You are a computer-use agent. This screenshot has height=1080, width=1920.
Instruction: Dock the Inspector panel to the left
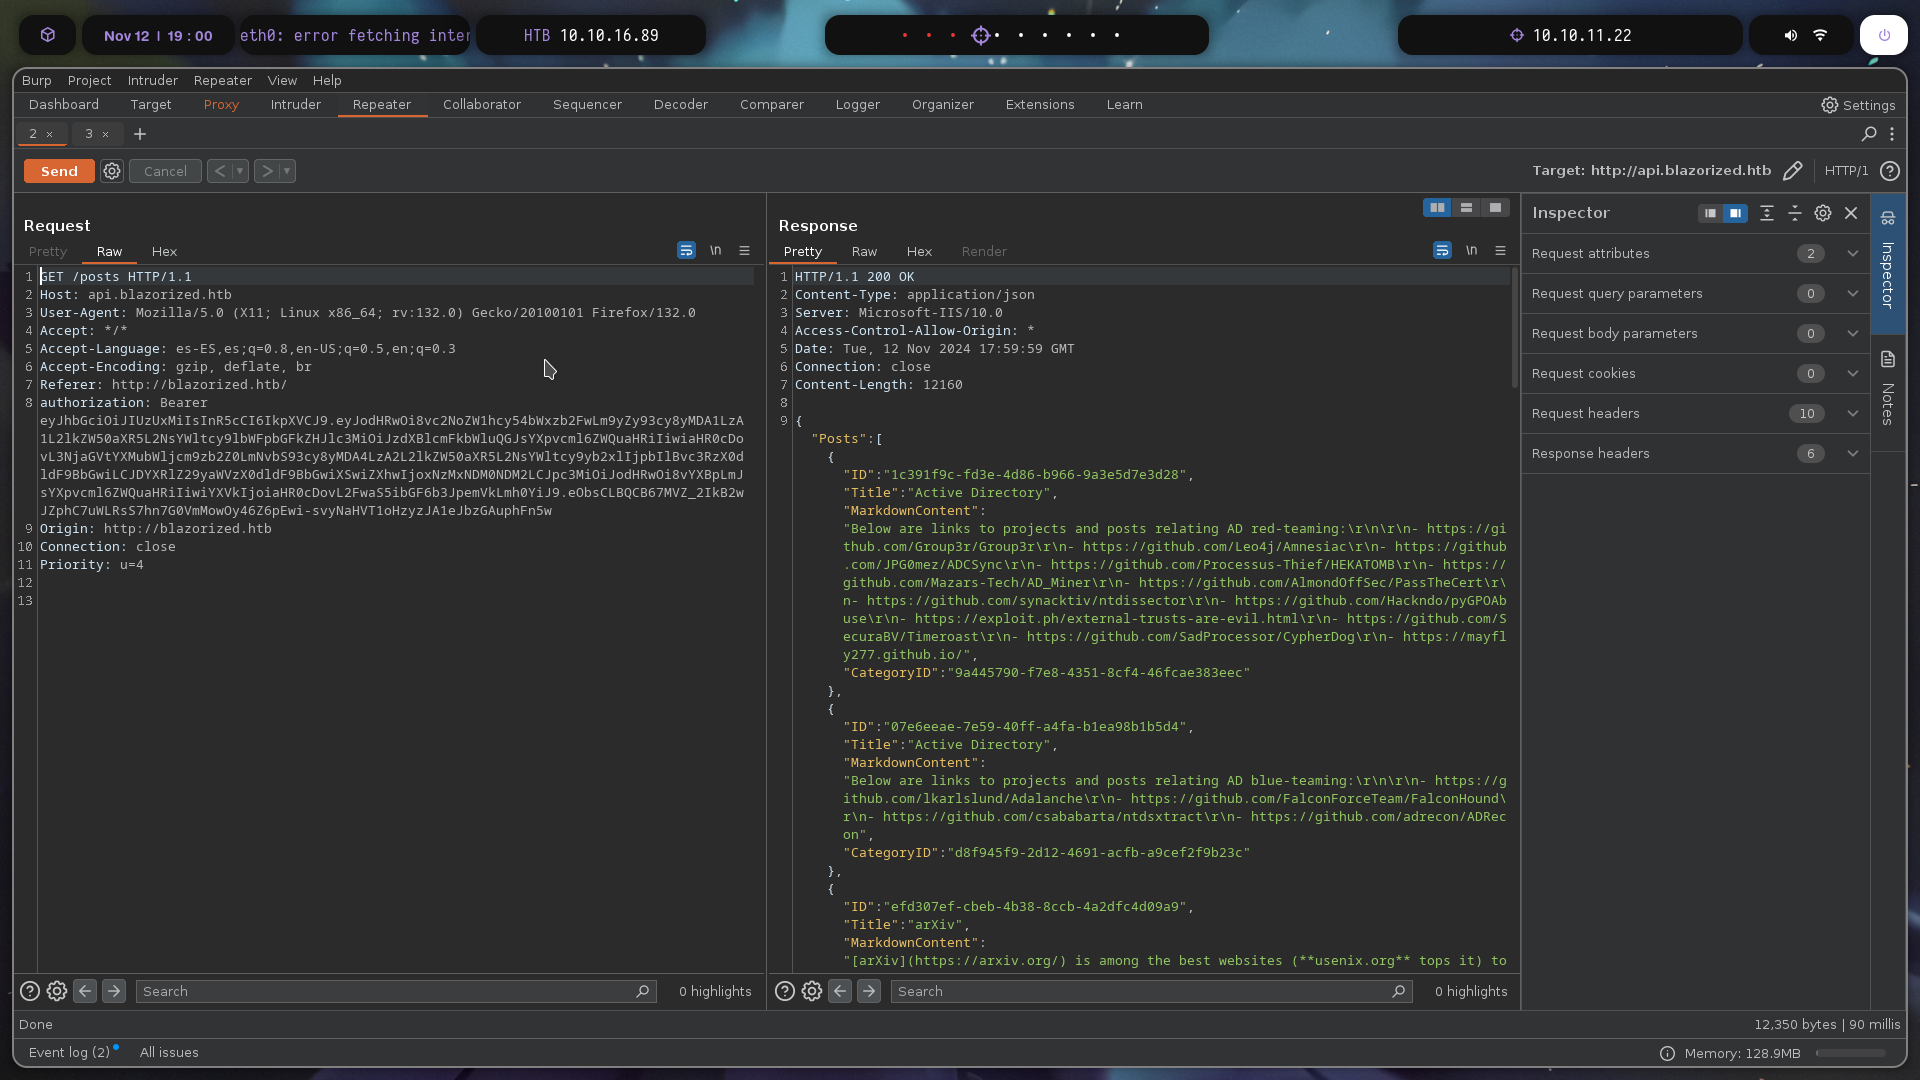[1711, 213]
